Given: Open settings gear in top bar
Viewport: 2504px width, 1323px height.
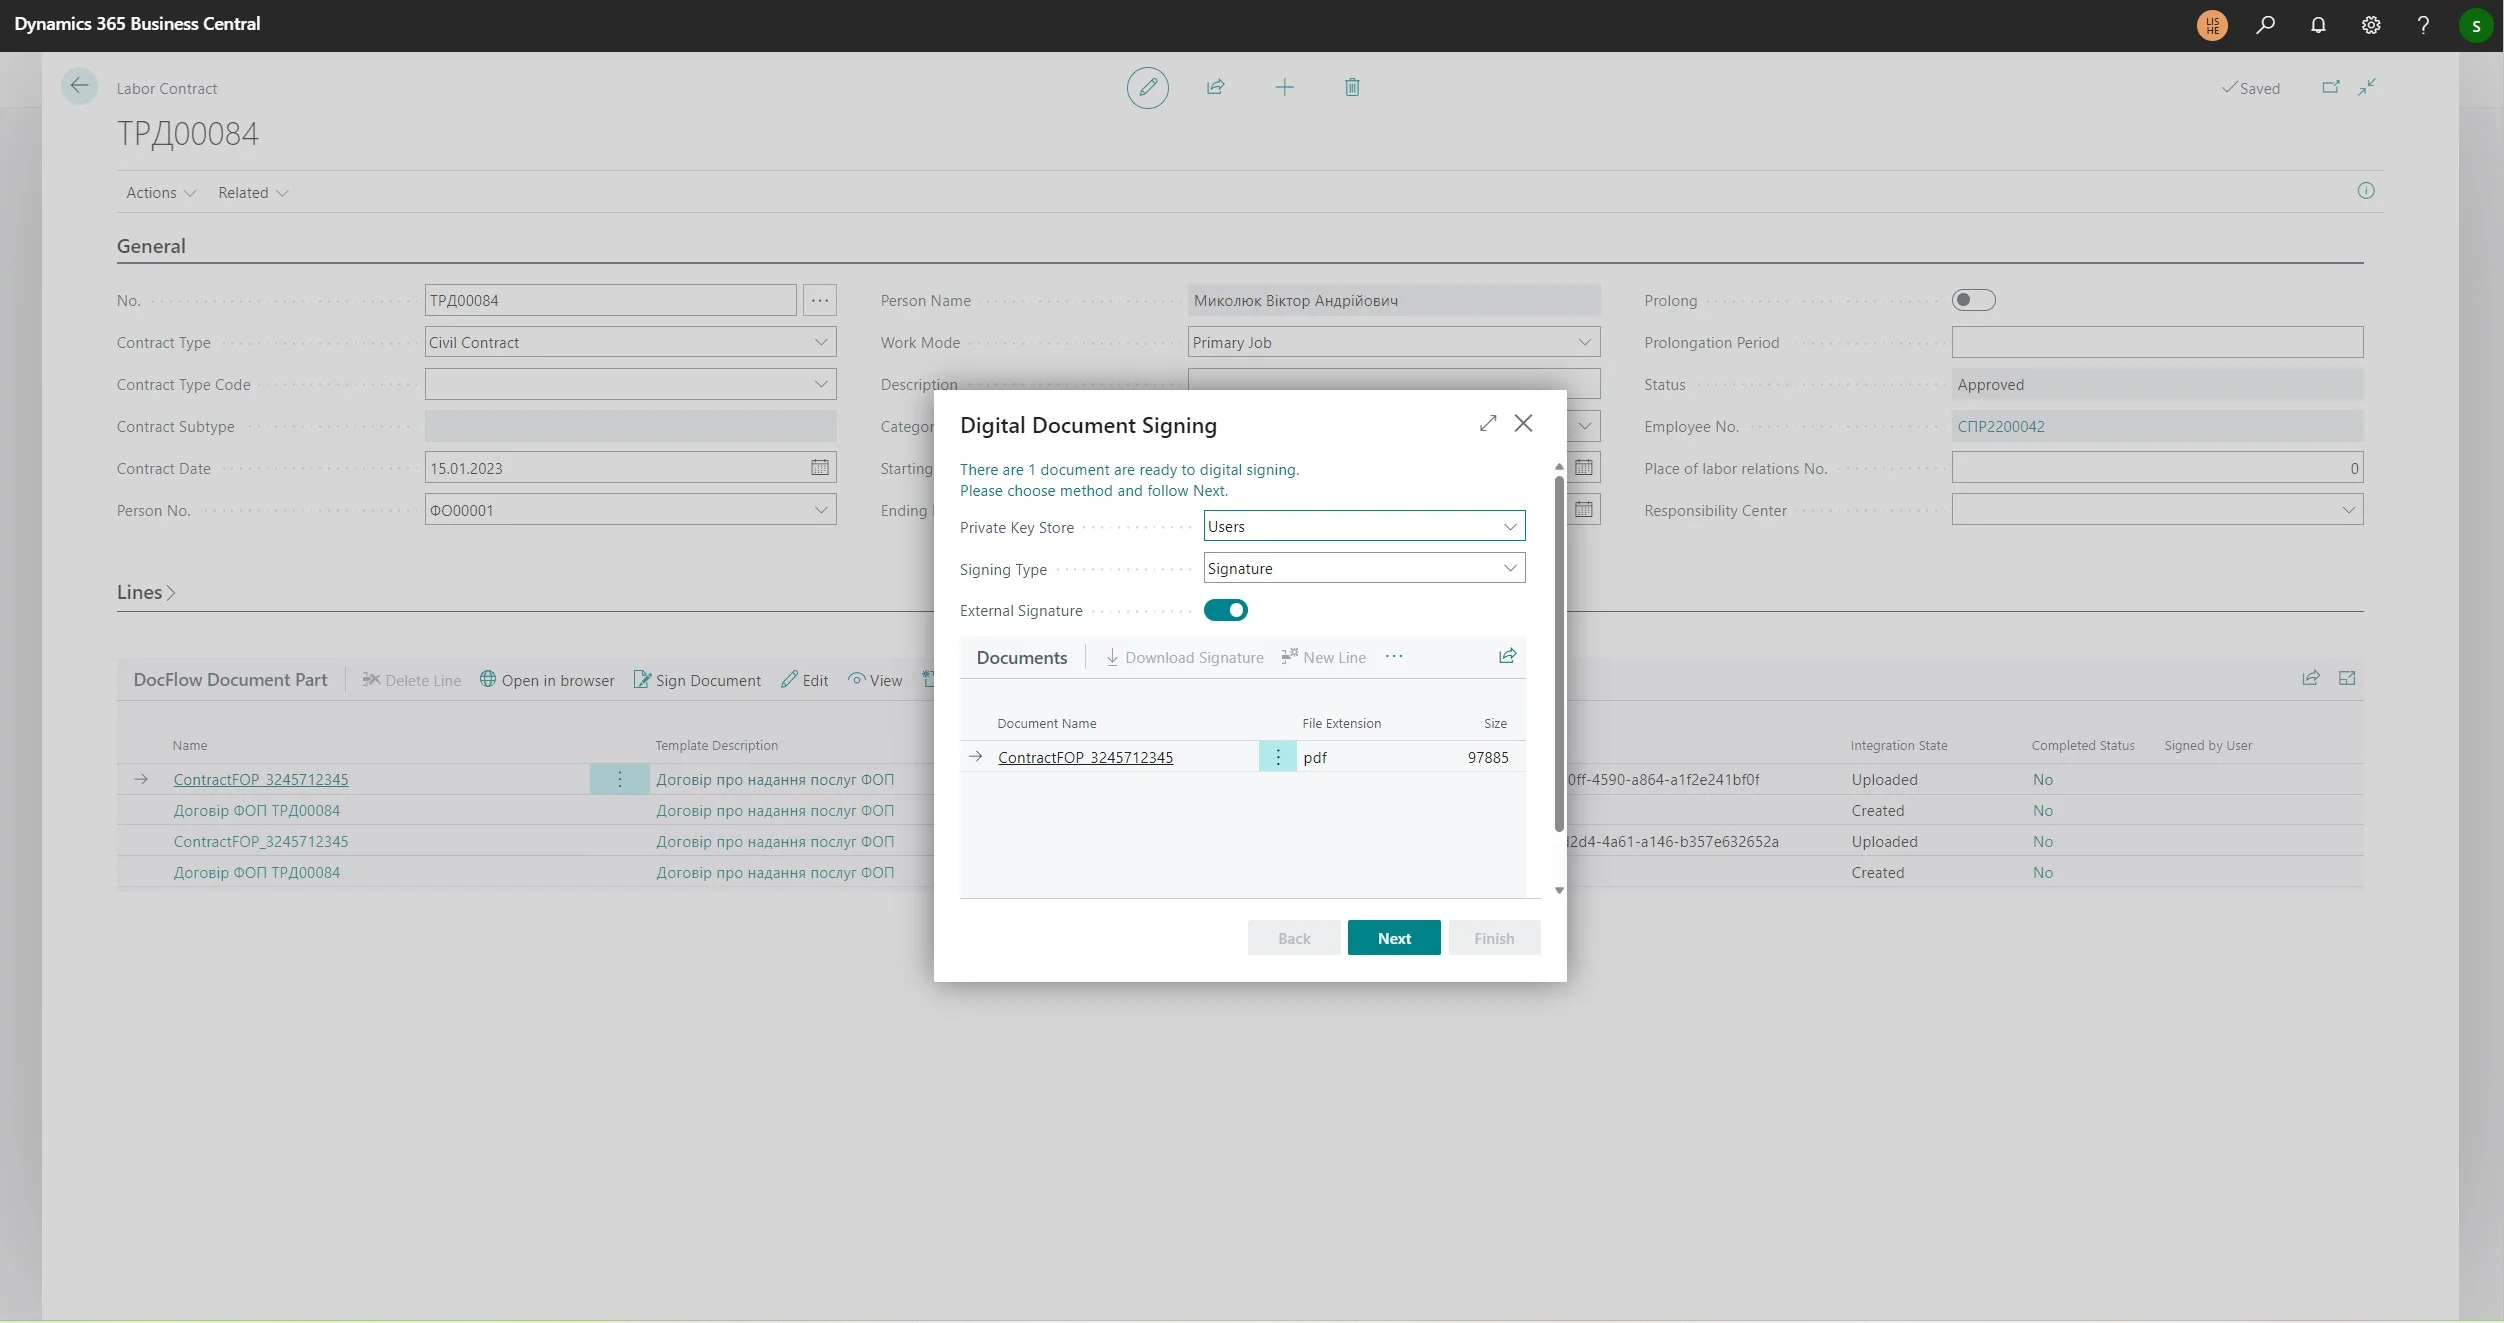Looking at the screenshot, I should [x=2371, y=25].
